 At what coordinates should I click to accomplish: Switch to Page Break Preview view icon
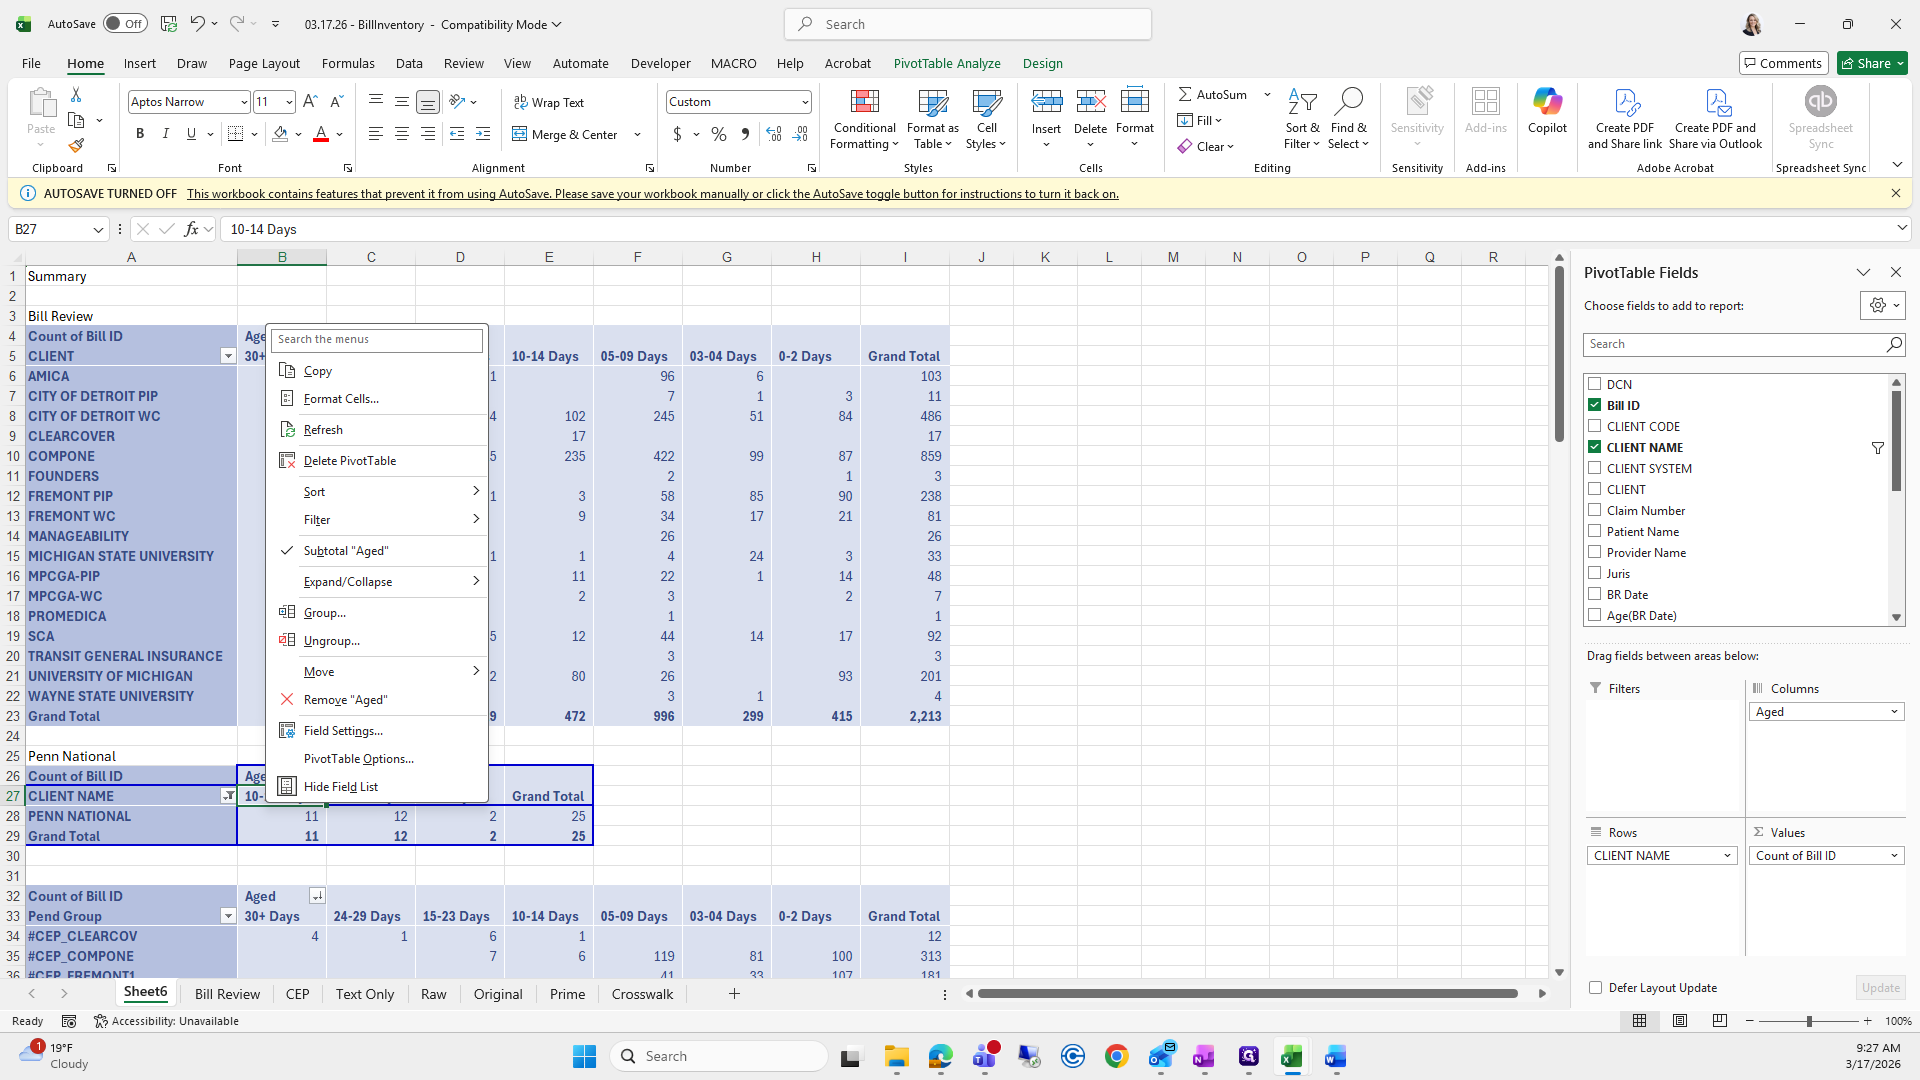pyautogui.click(x=1719, y=1021)
